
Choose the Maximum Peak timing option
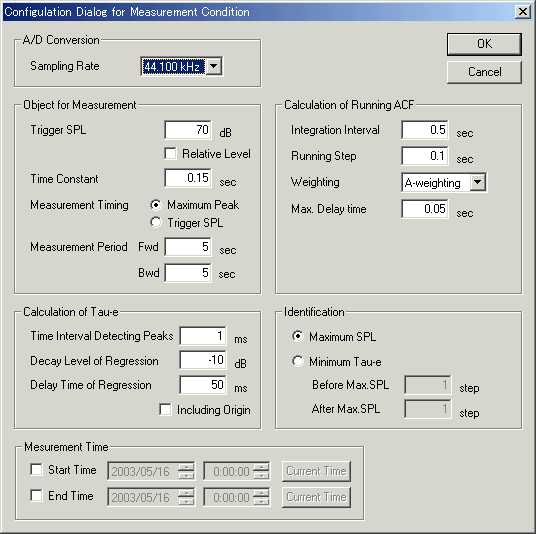click(156, 205)
